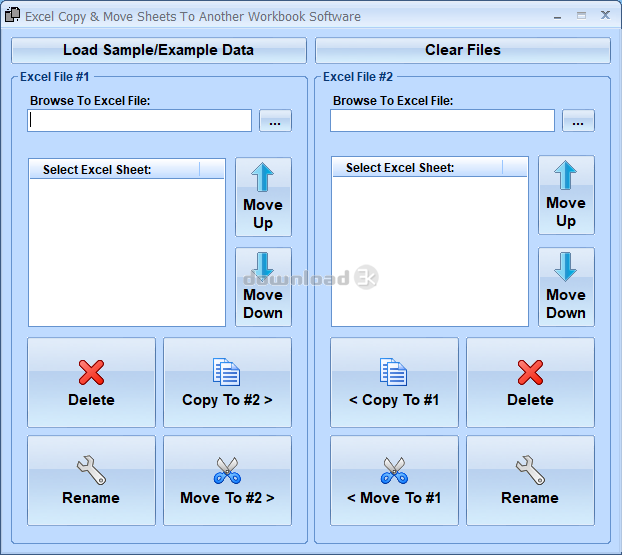Close the application window
Screen dimensions: 622x555
(x=605, y=15)
